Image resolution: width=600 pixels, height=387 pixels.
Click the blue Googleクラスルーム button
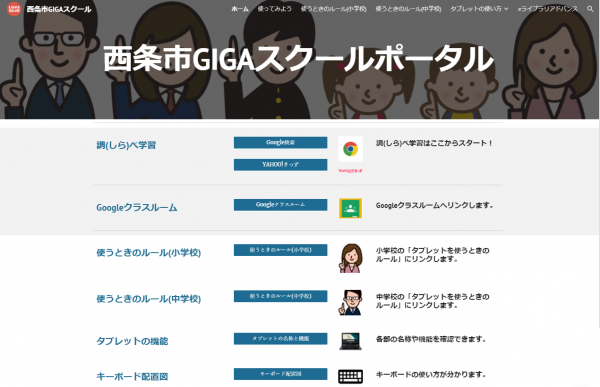point(280,204)
